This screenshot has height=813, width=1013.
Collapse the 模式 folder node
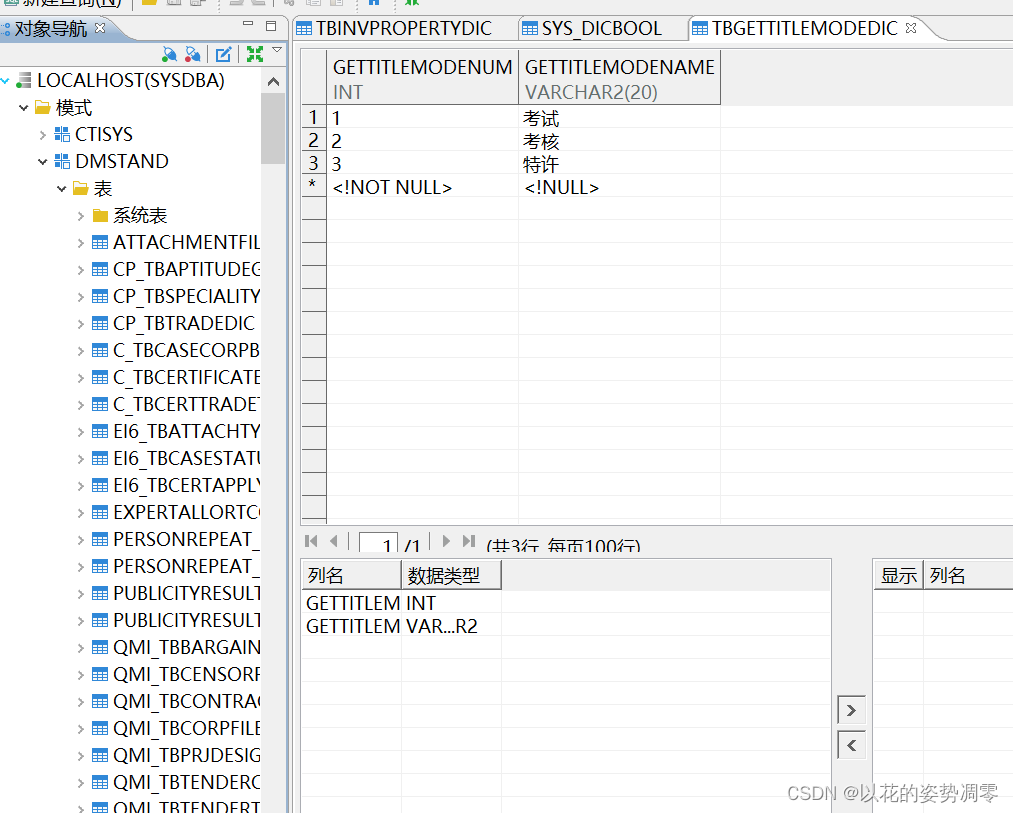pos(24,107)
